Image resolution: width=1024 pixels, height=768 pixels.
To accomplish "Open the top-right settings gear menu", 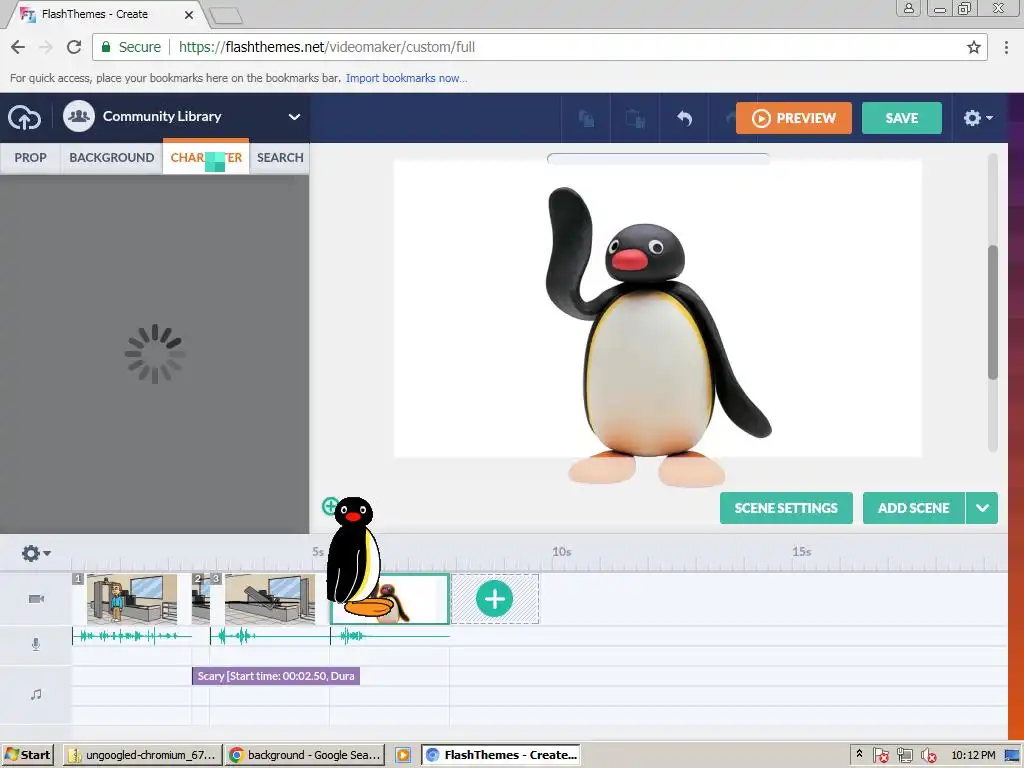I will (978, 118).
